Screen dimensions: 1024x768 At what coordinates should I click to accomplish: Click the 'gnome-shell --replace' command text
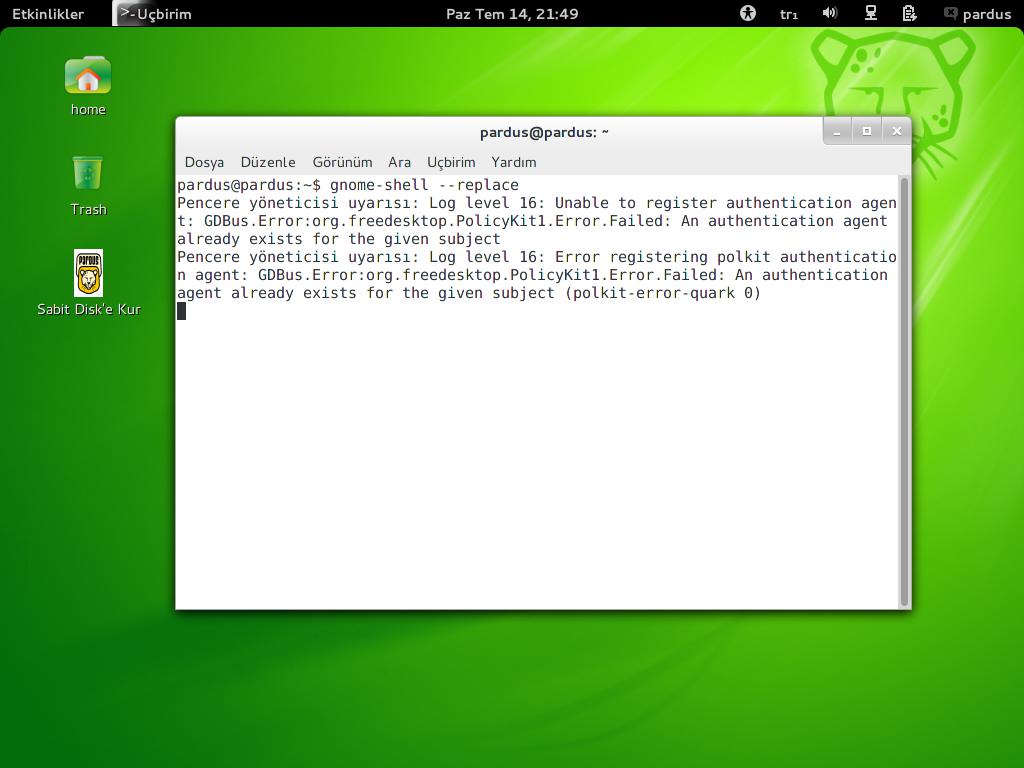(x=424, y=185)
